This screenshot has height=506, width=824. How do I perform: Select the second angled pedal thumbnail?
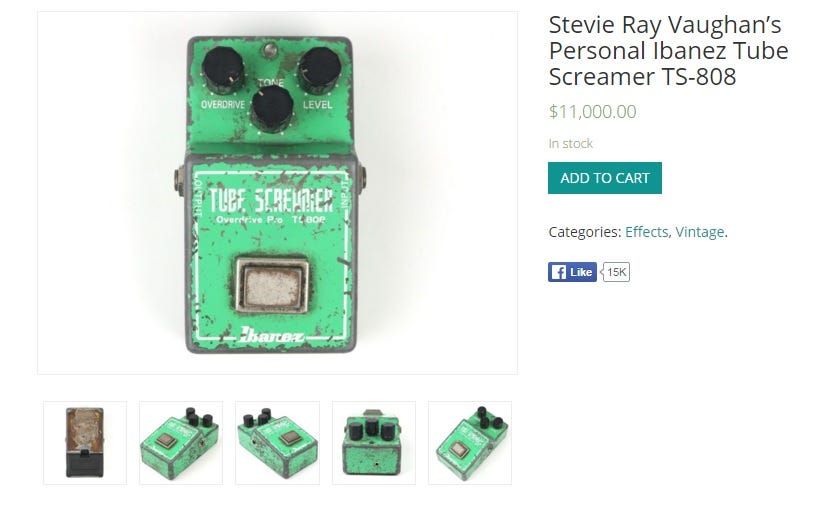pyautogui.click(x=181, y=442)
